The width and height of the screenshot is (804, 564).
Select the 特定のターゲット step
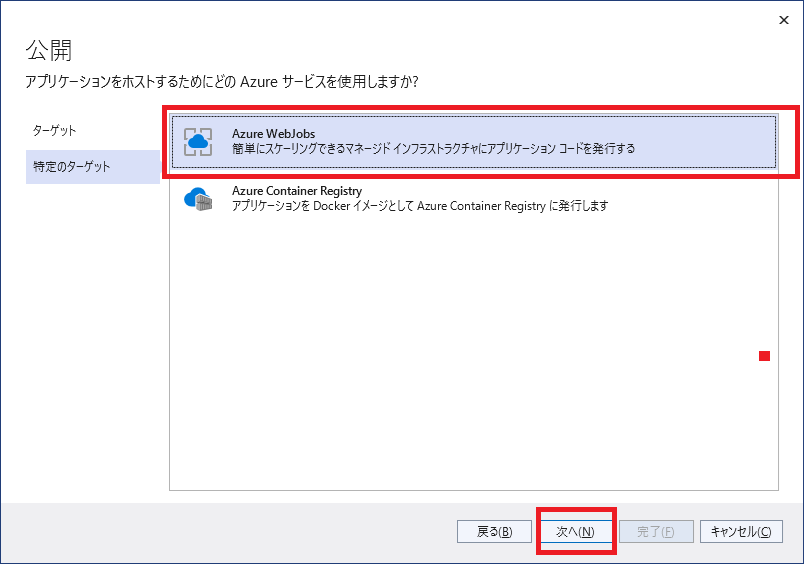92,167
